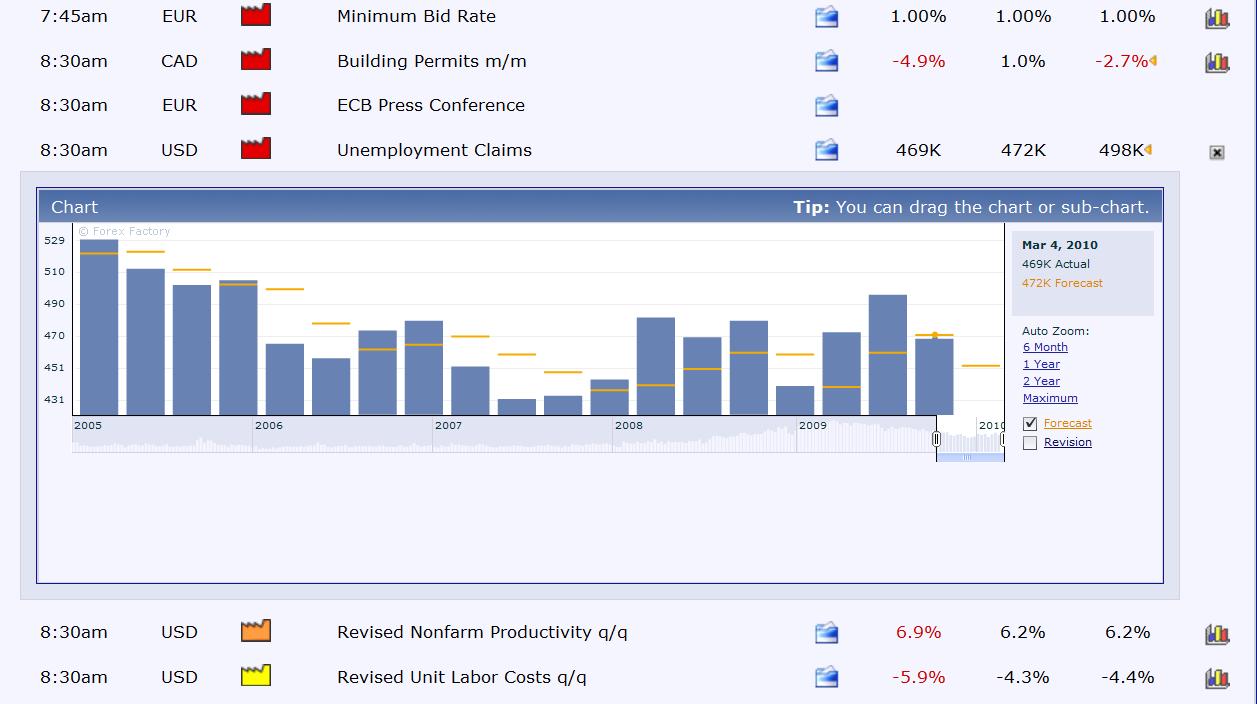1257x704 pixels.
Task: Expand chart for Revised Nonfarm Productivity q/q
Action: tap(1216, 634)
